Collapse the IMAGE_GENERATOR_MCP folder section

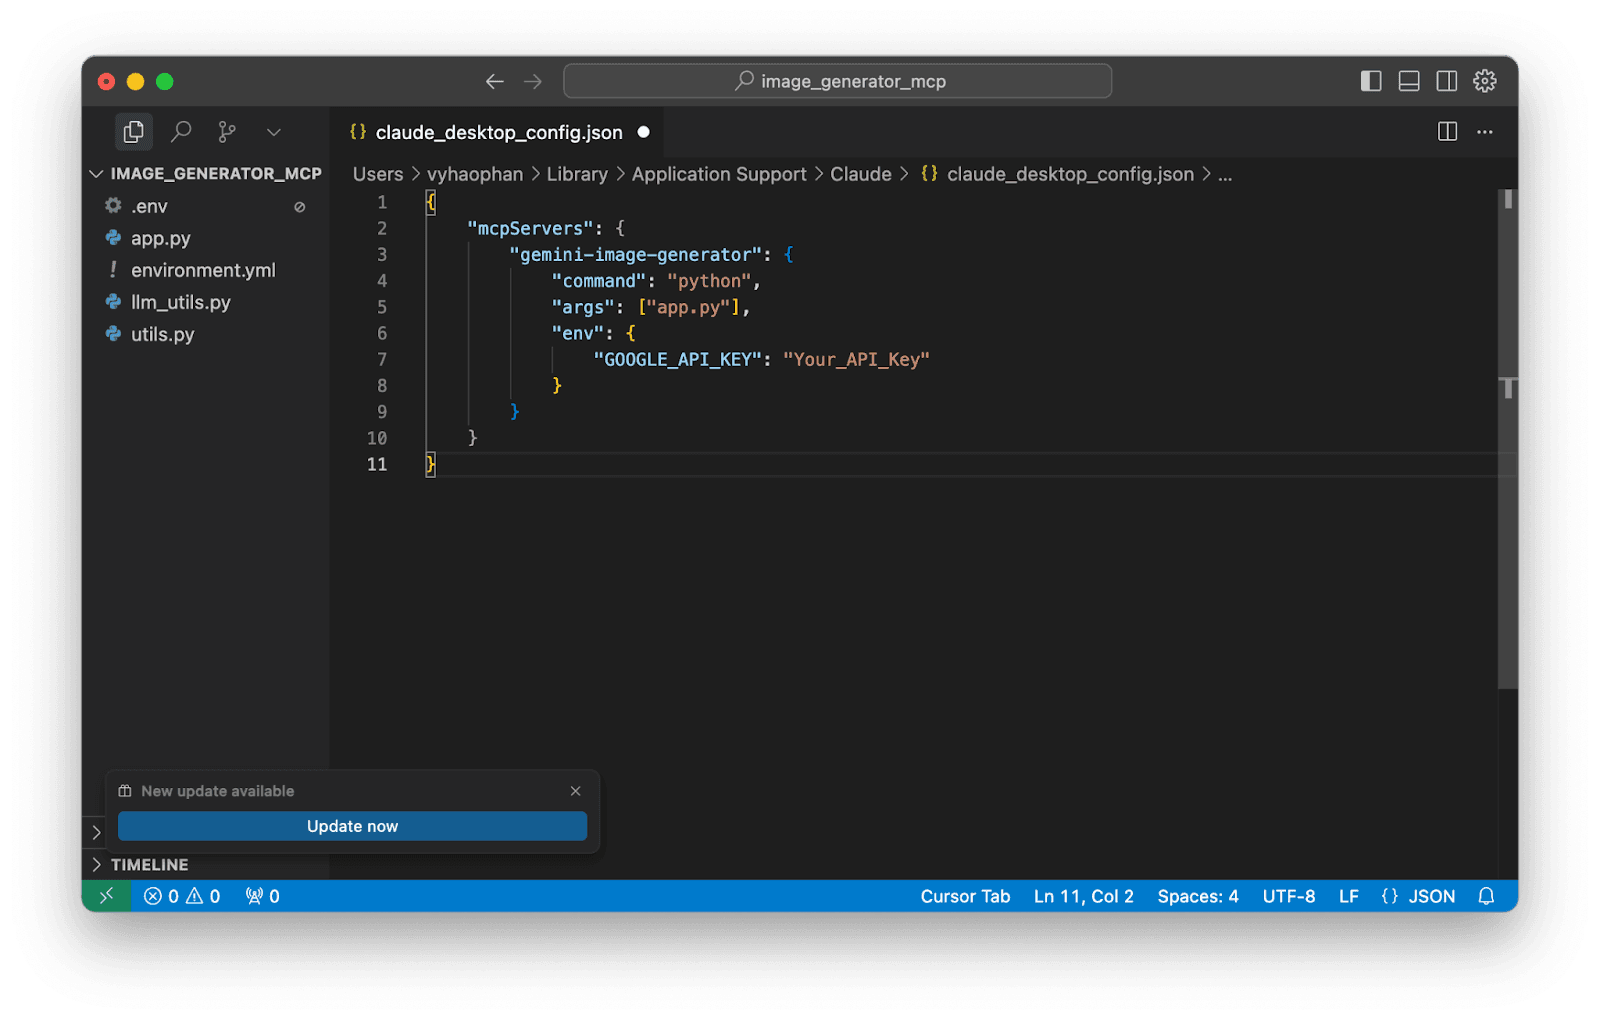[206, 173]
